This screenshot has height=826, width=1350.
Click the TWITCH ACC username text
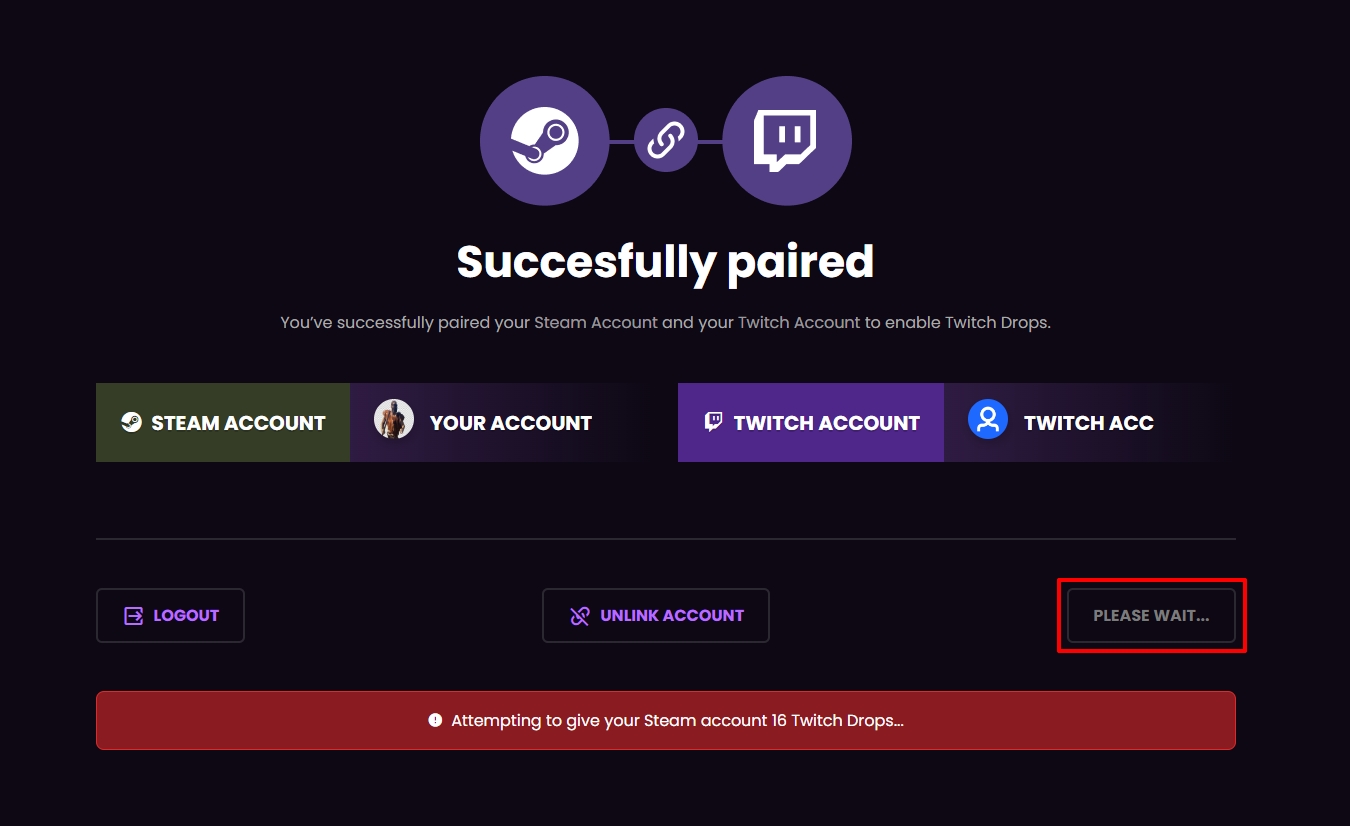coord(1088,423)
